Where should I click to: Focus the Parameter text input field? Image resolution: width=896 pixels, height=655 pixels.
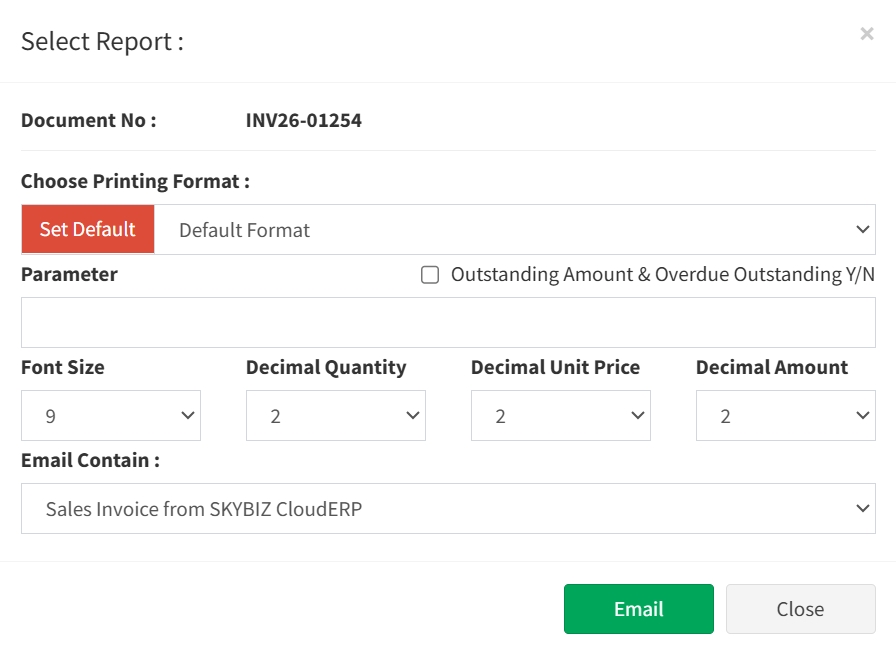pyautogui.click(x=448, y=322)
